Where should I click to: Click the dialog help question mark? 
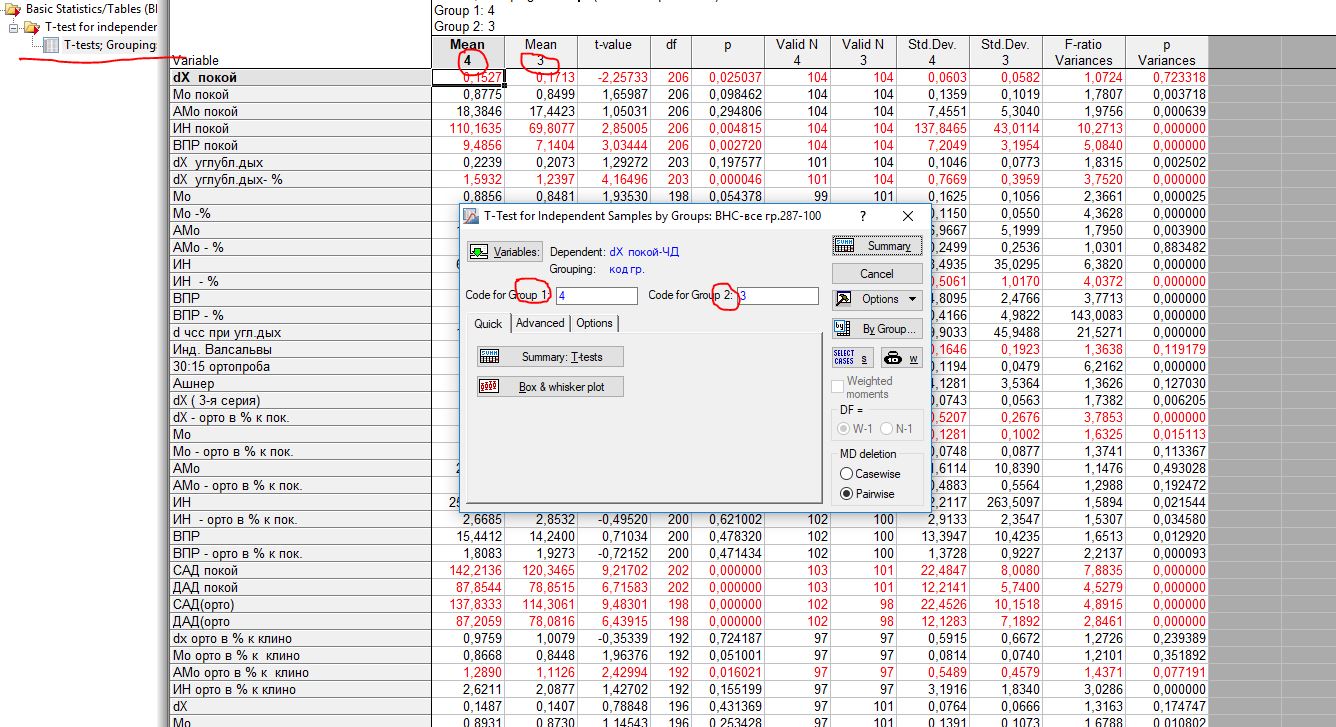tap(863, 216)
